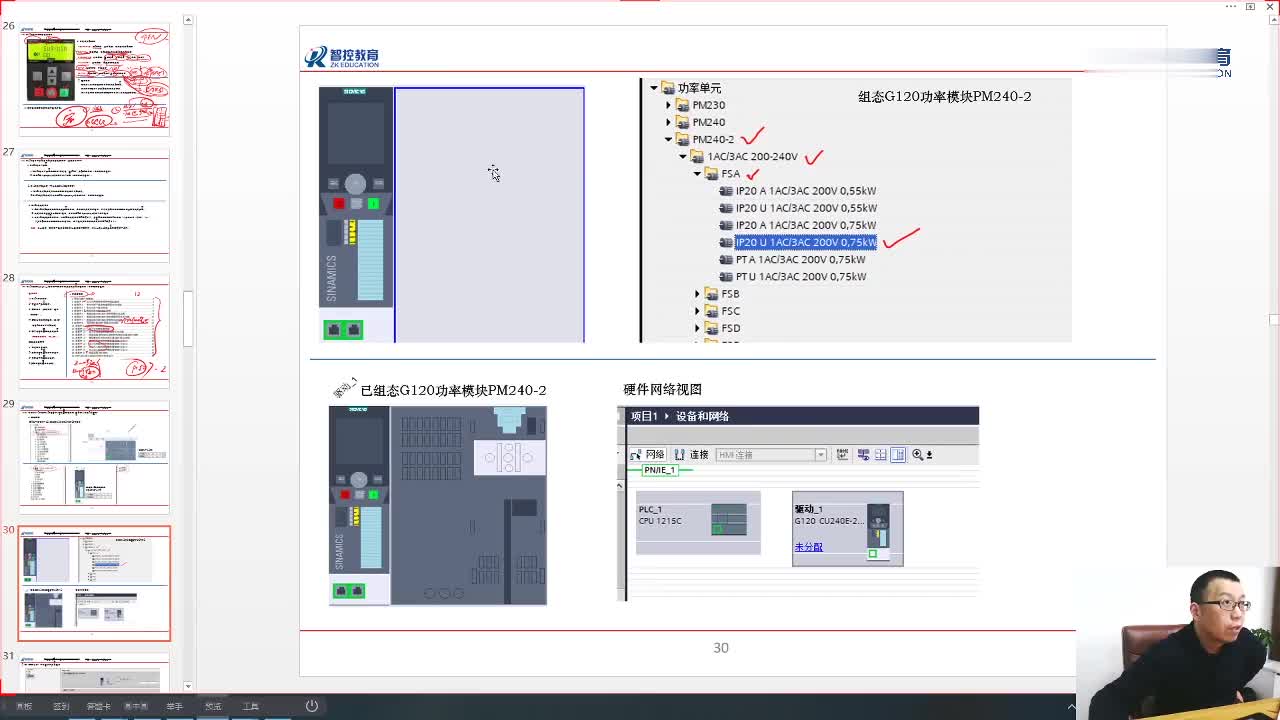Collapse the 功率单元 root folder arrow
Image resolution: width=1280 pixels, height=720 pixels.
[x=654, y=88]
